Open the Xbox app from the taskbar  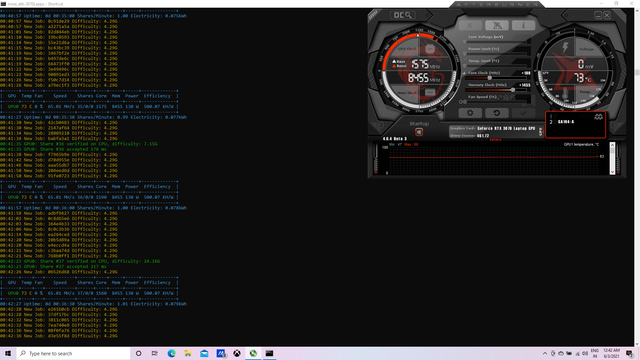click(x=237, y=353)
